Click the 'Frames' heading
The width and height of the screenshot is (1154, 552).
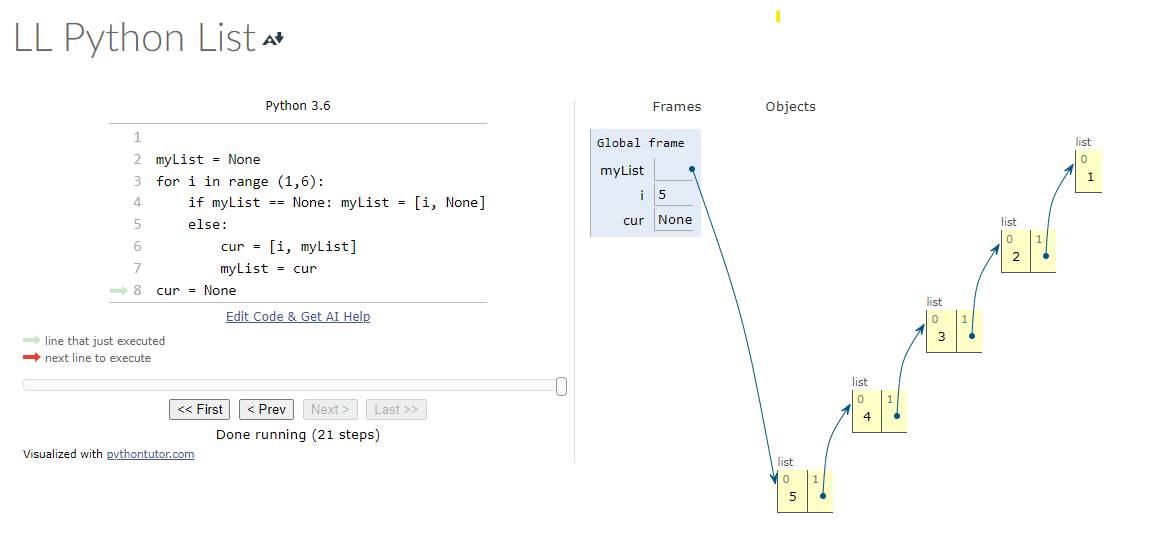pos(677,107)
